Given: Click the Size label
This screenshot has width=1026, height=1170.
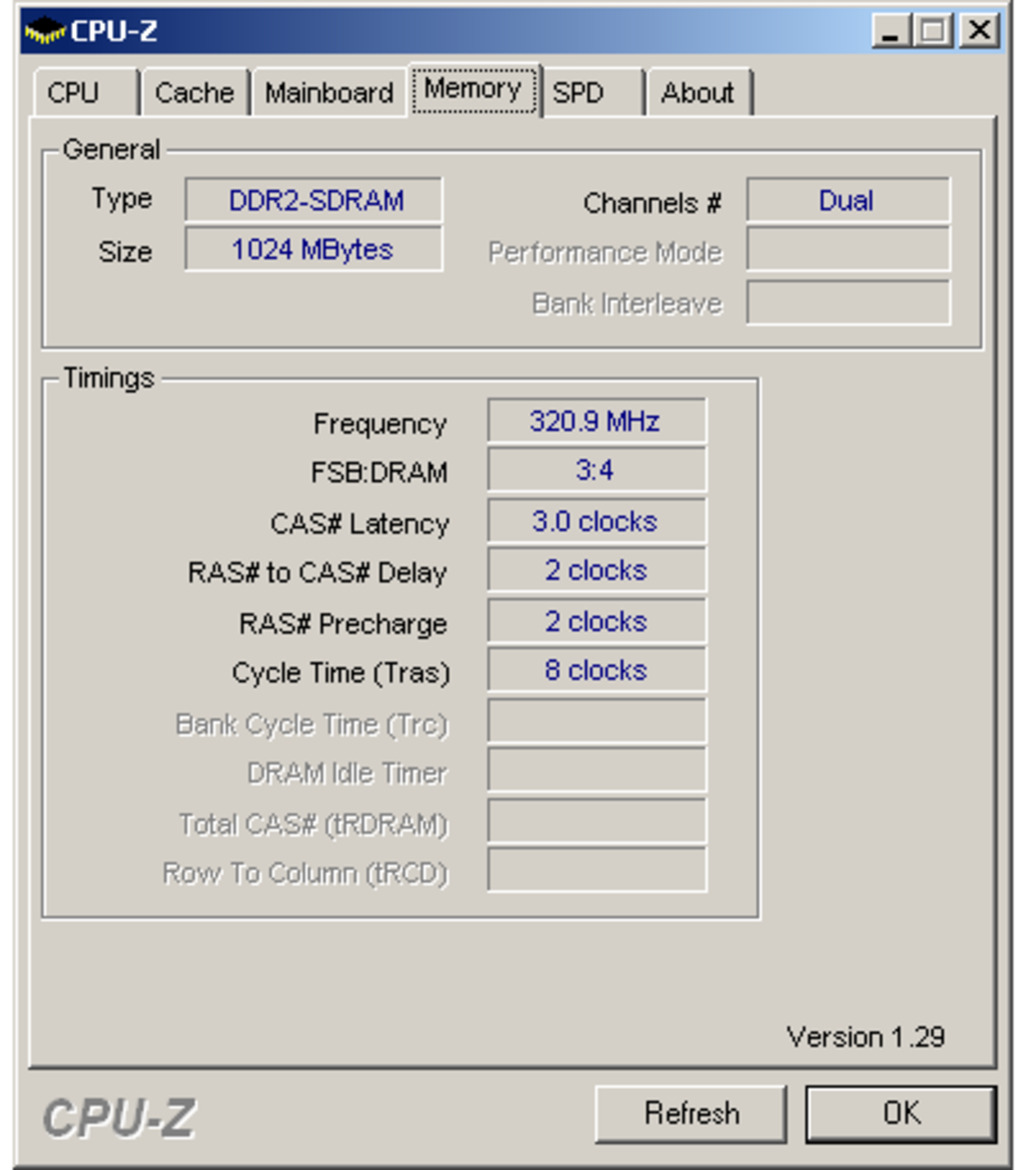Looking at the screenshot, I should pos(125,251).
